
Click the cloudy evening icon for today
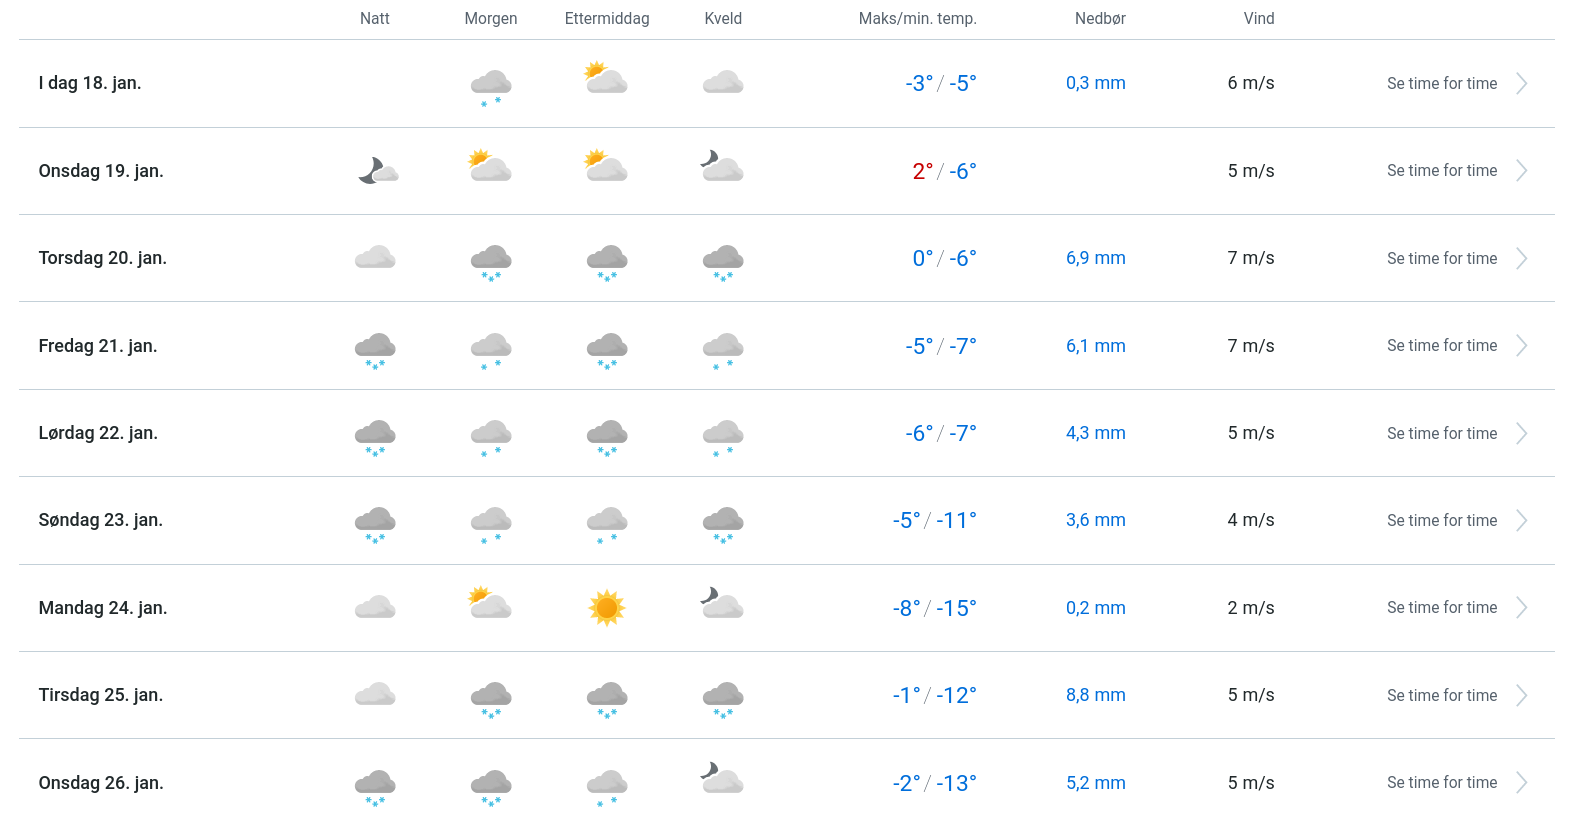pos(723,82)
